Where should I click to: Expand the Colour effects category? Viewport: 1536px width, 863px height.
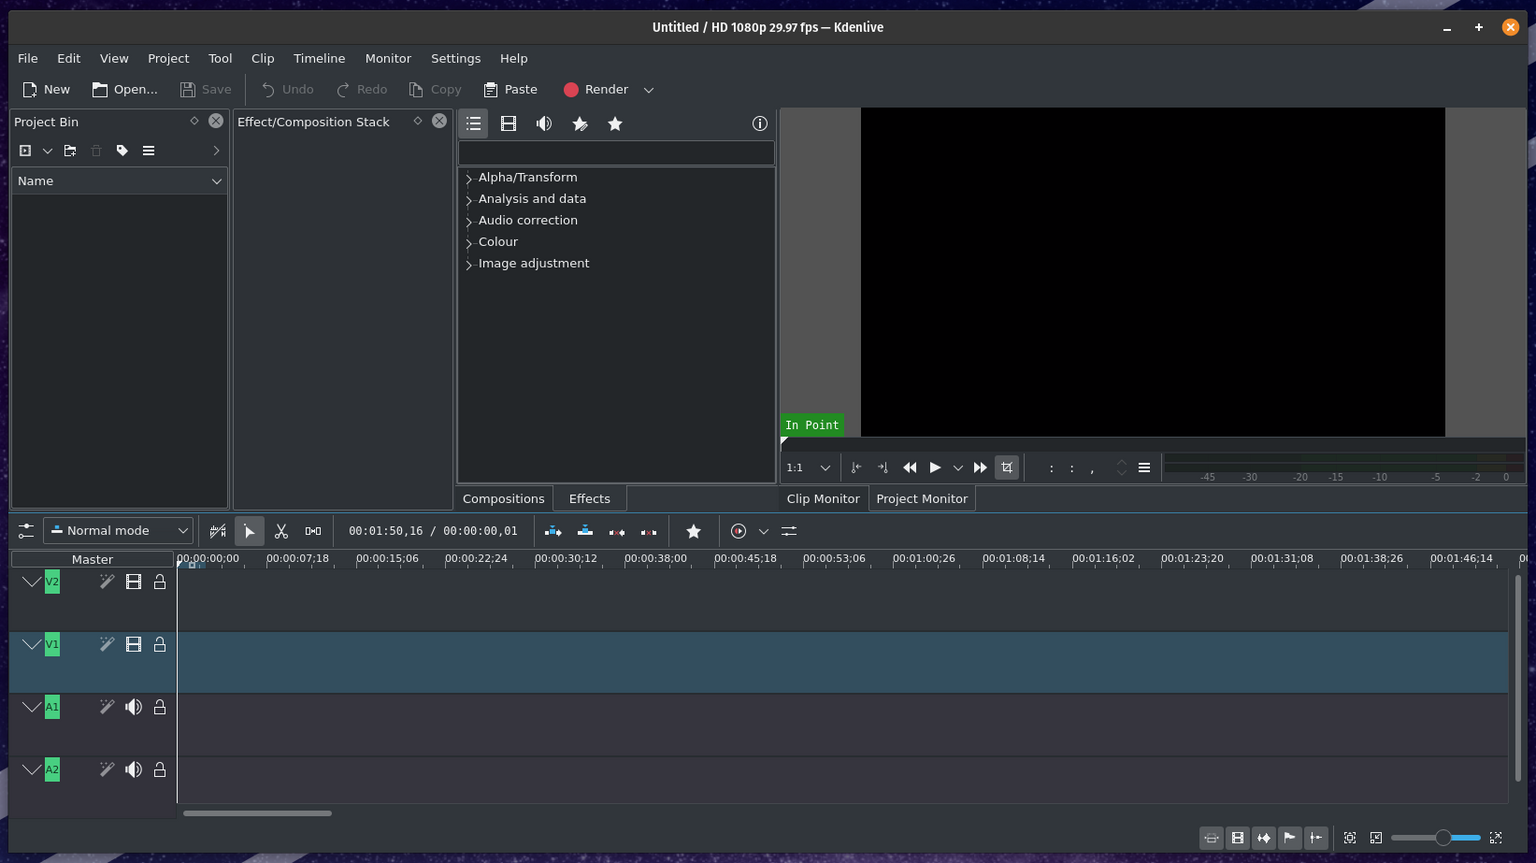[x=469, y=243]
